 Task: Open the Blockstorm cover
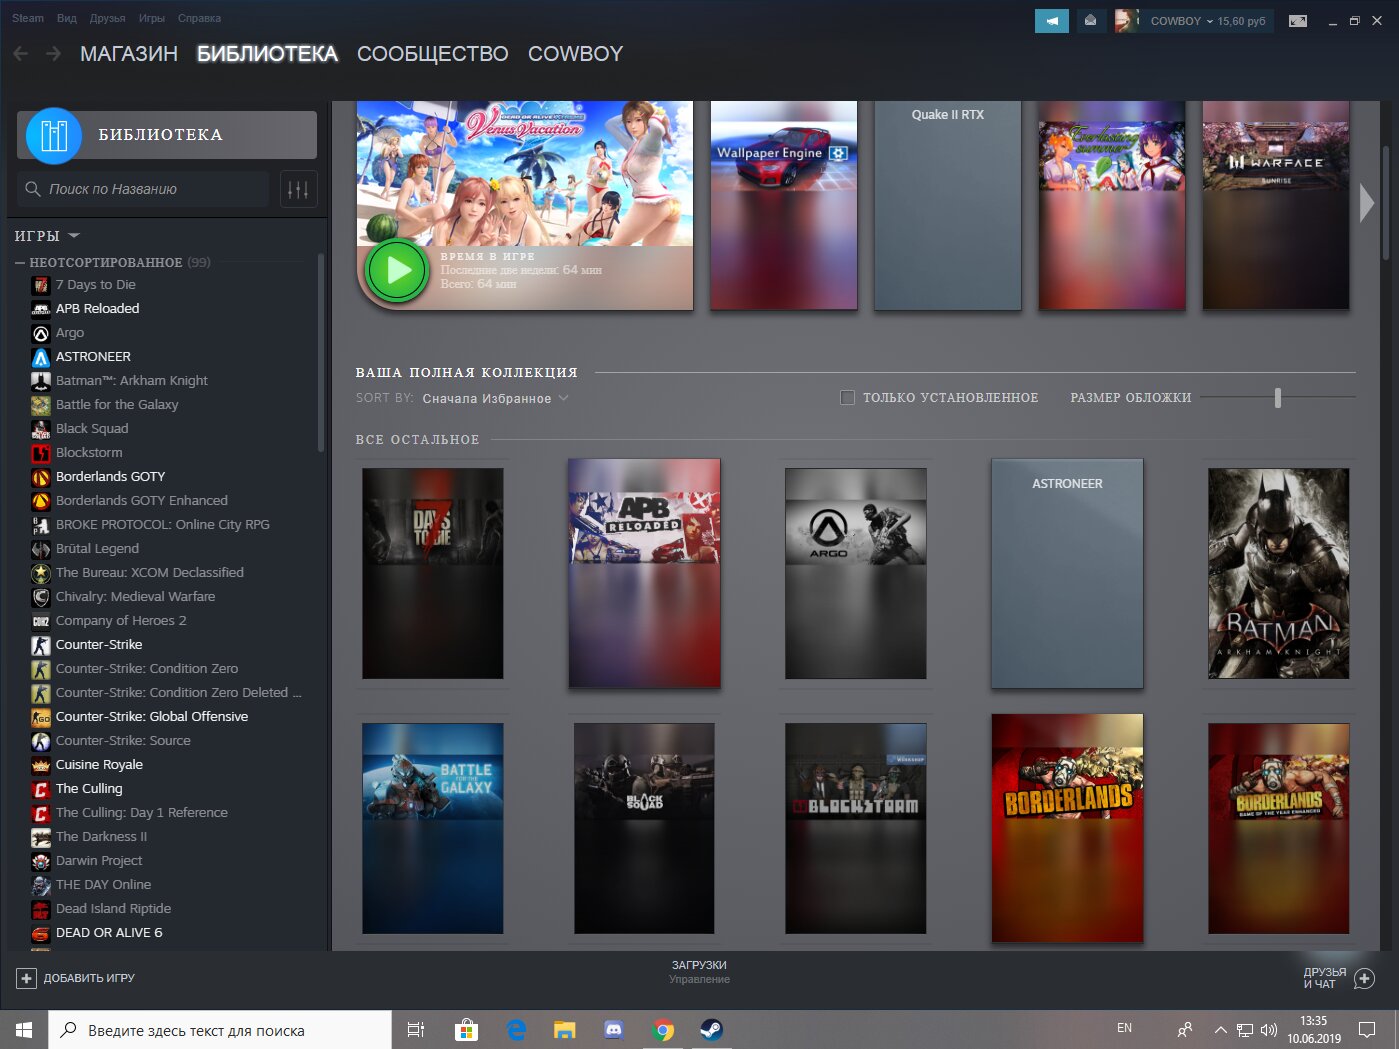856,829
